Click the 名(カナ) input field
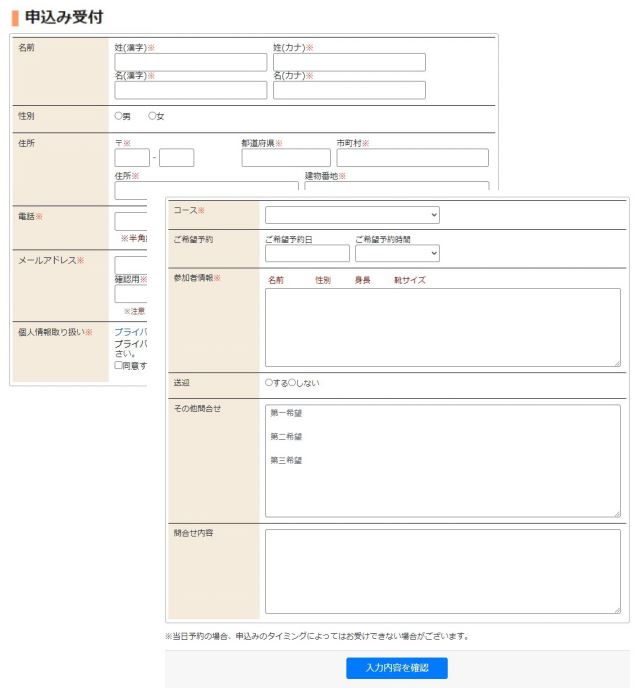 pyautogui.click(x=350, y=90)
